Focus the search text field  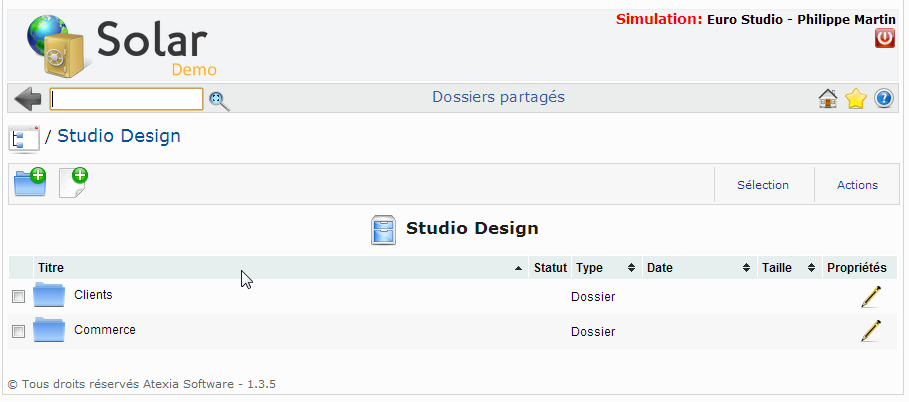pyautogui.click(x=126, y=99)
